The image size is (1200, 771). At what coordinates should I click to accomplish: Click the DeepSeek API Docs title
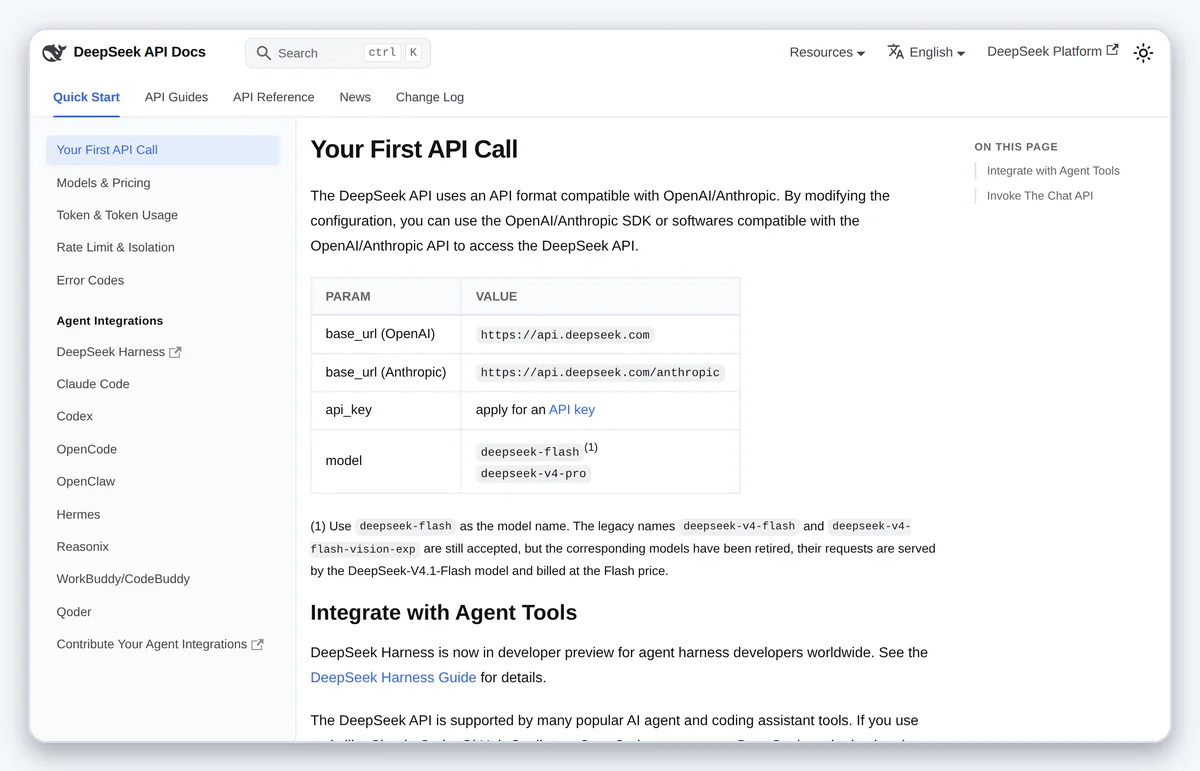pyautogui.click(x=139, y=52)
